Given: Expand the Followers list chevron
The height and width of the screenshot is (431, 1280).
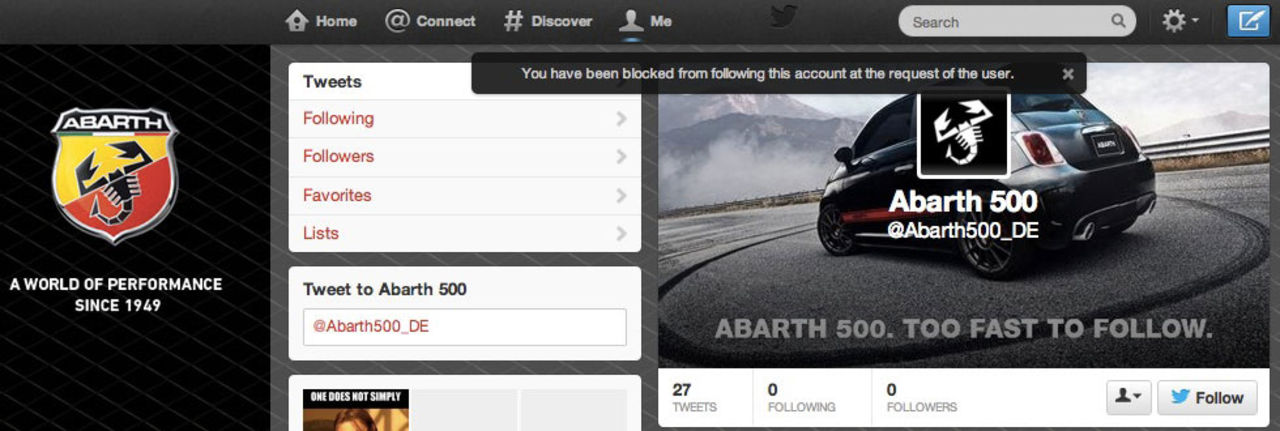Looking at the screenshot, I should pyautogui.click(x=621, y=157).
